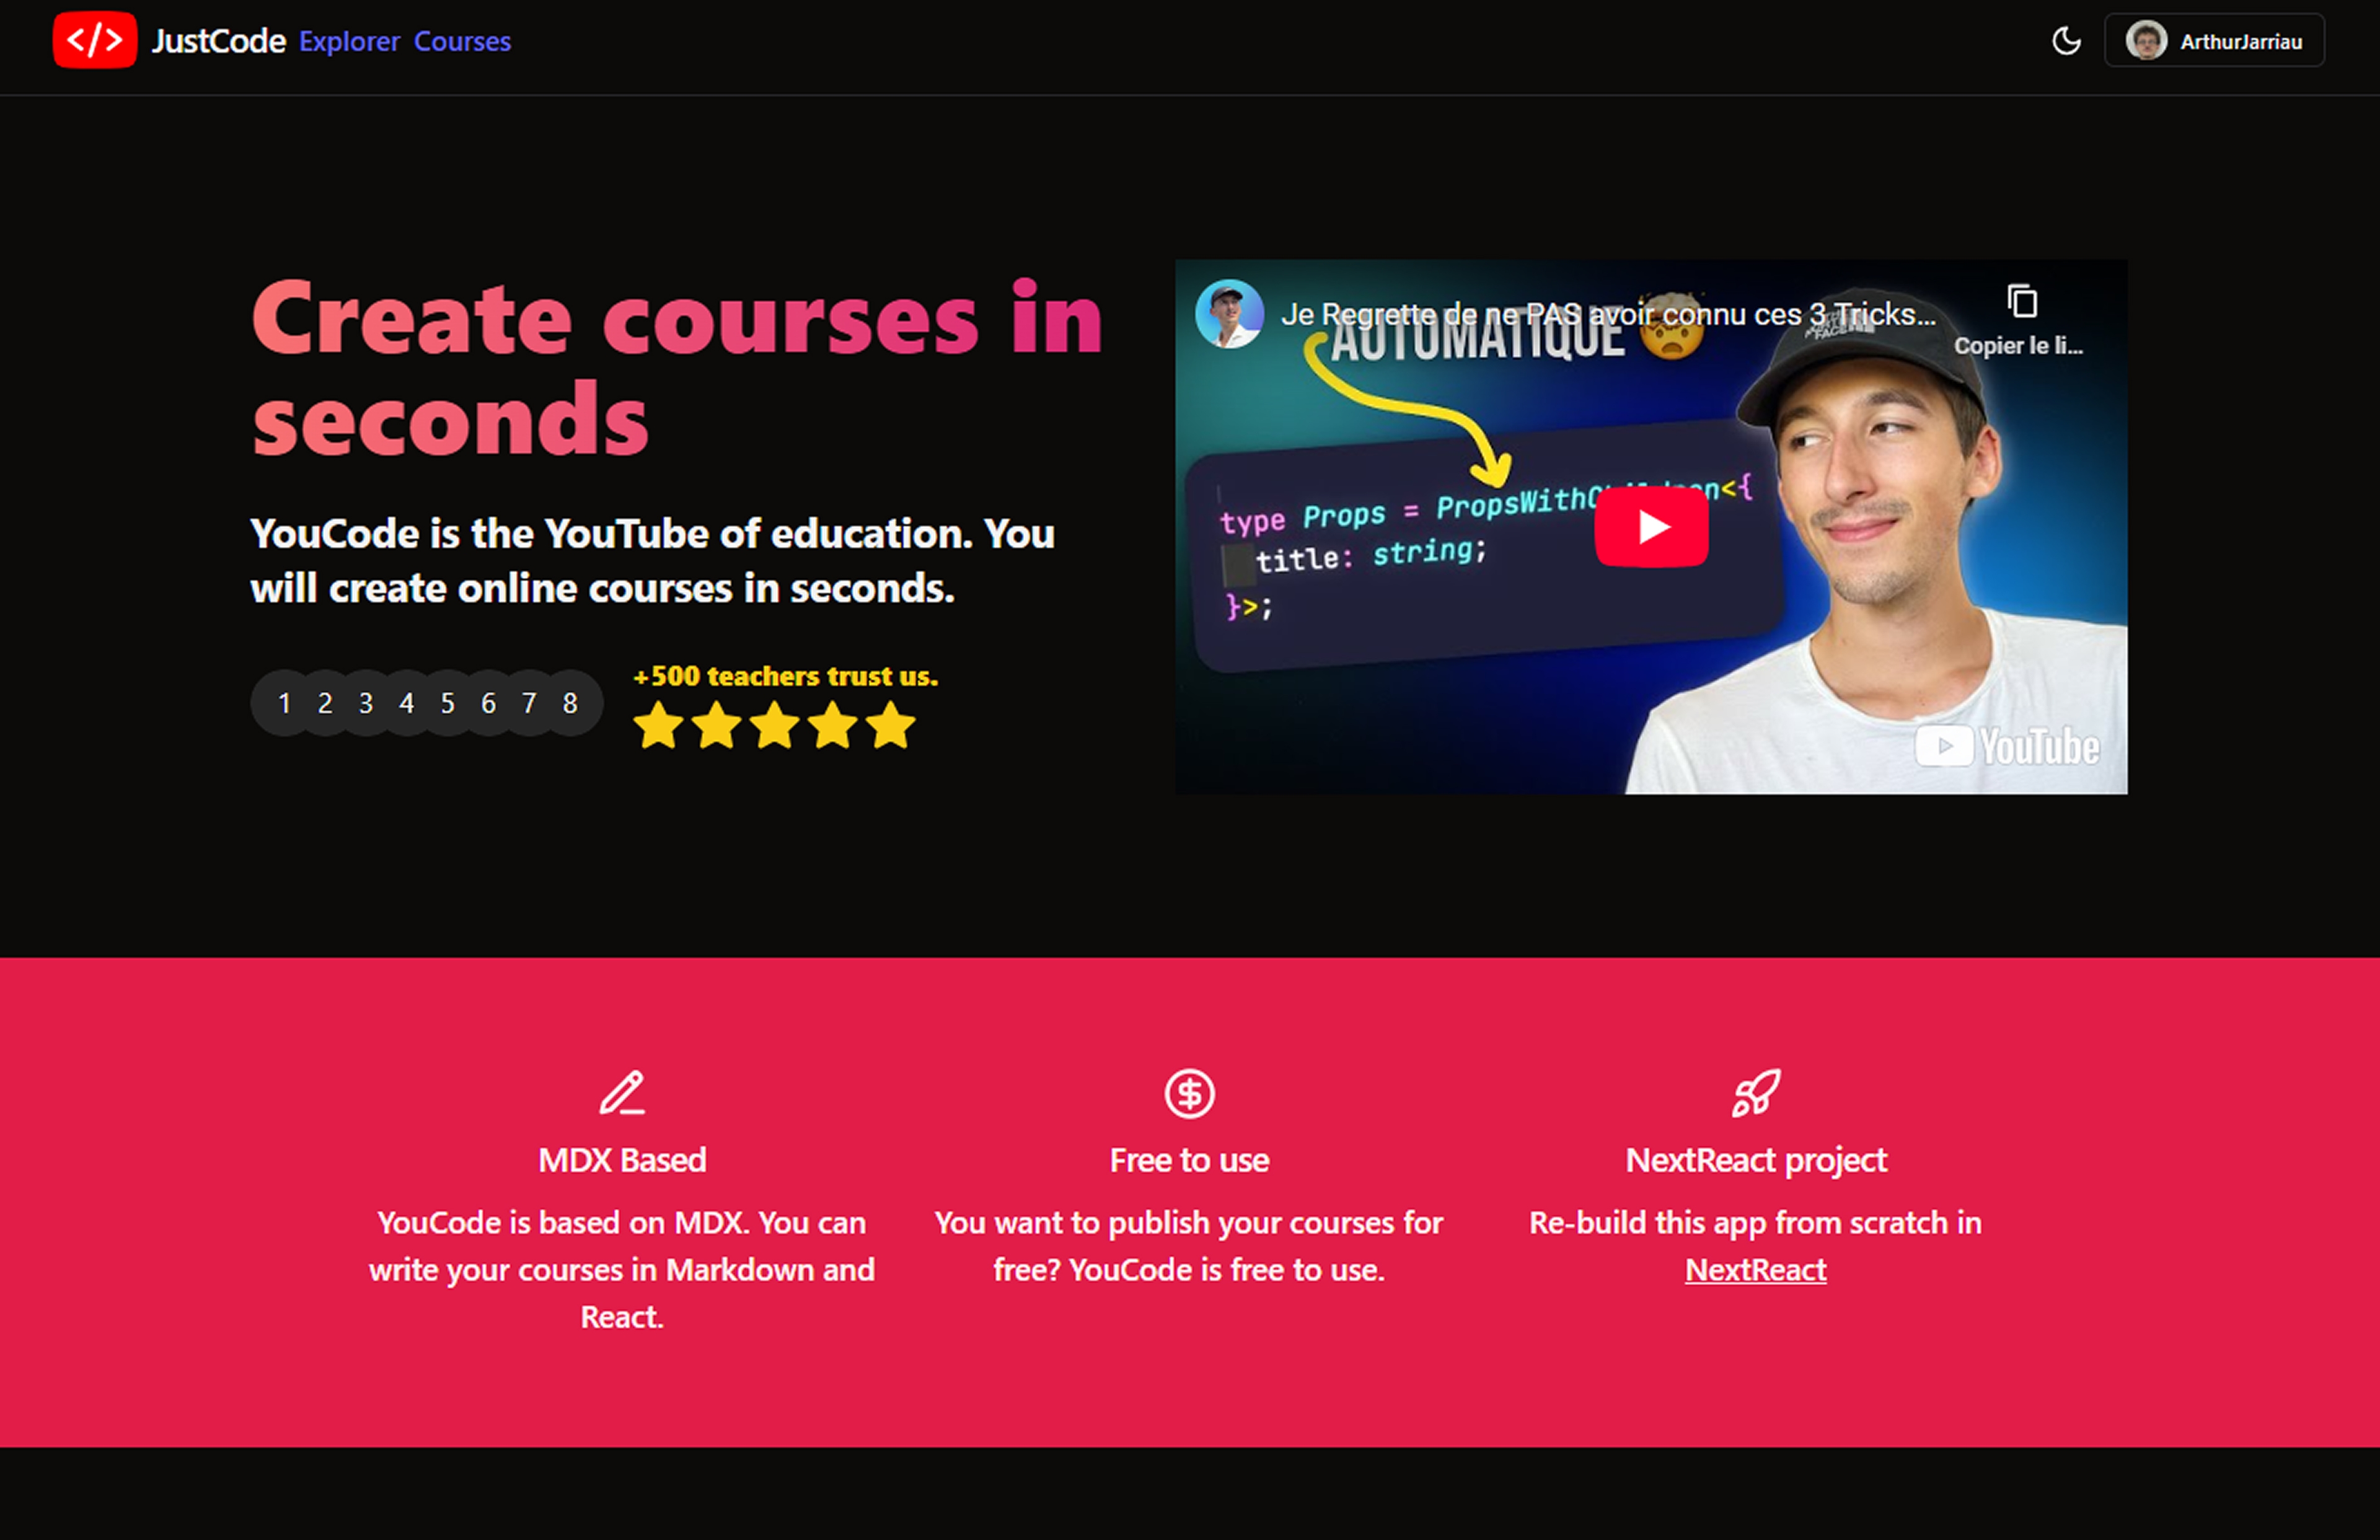Click the '+500 teachers trust us.' text
The image size is (2380, 1540).
[786, 677]
